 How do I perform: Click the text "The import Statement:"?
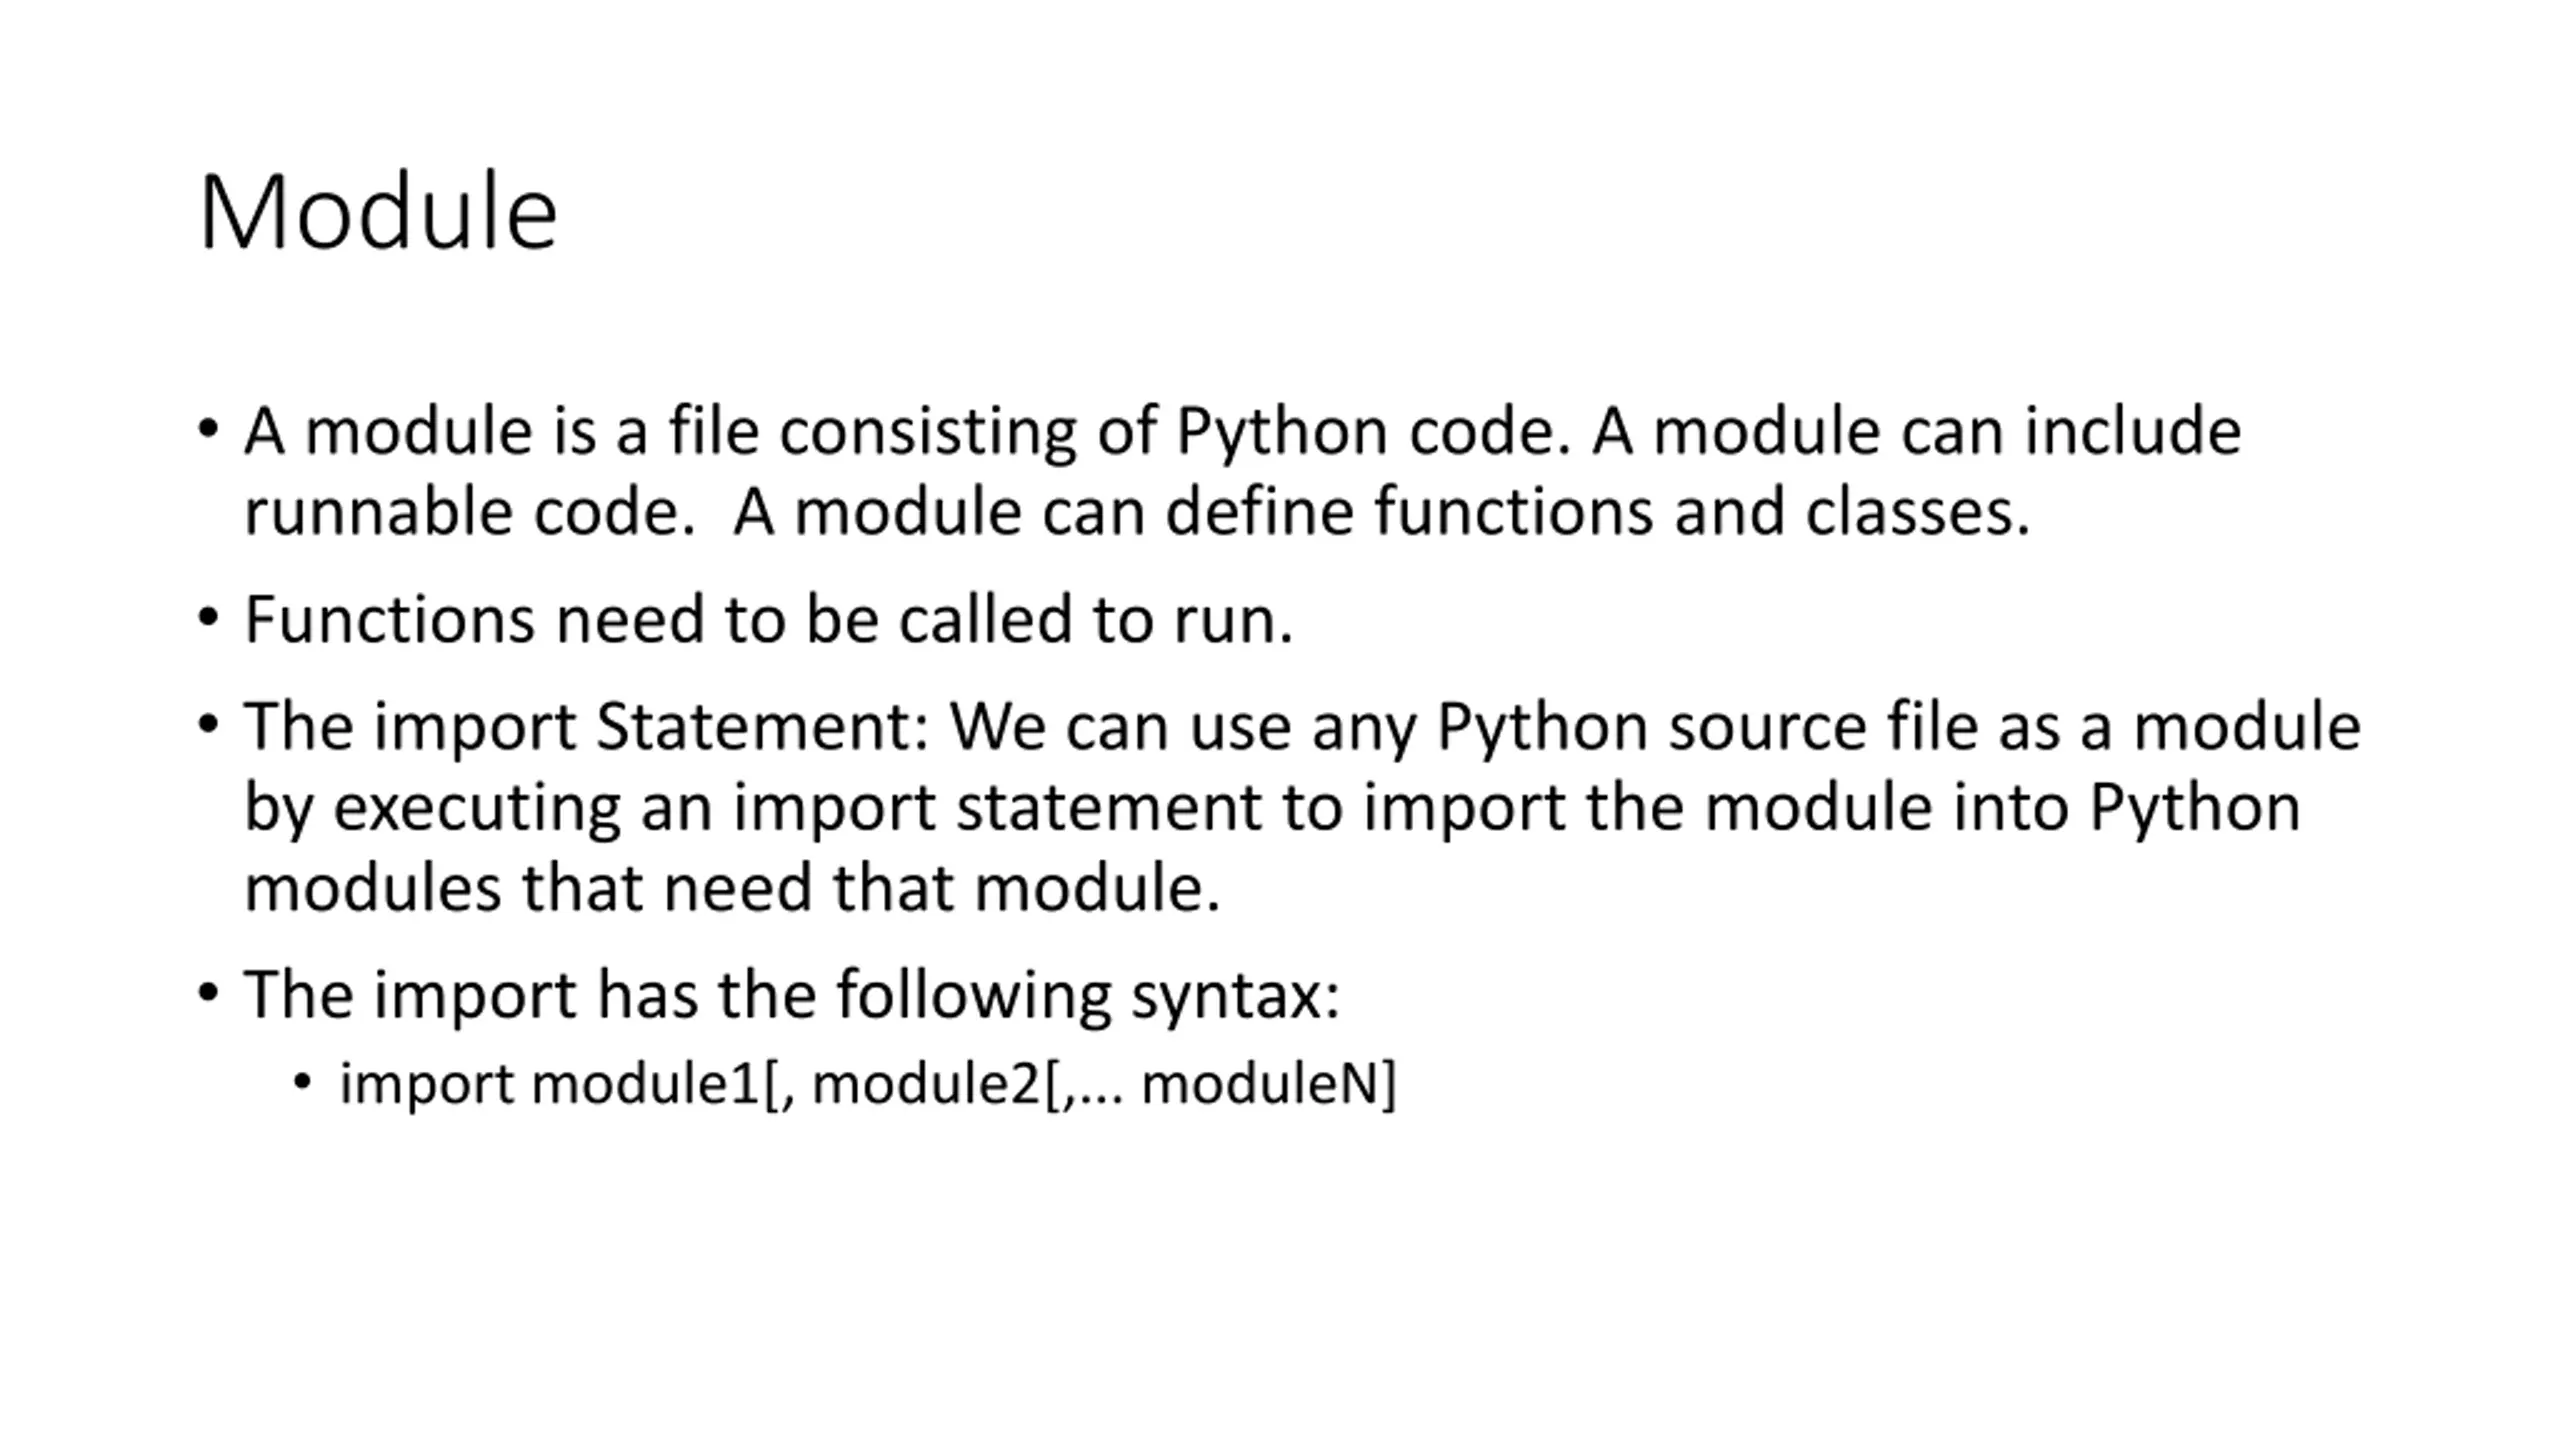coord(587,727)
